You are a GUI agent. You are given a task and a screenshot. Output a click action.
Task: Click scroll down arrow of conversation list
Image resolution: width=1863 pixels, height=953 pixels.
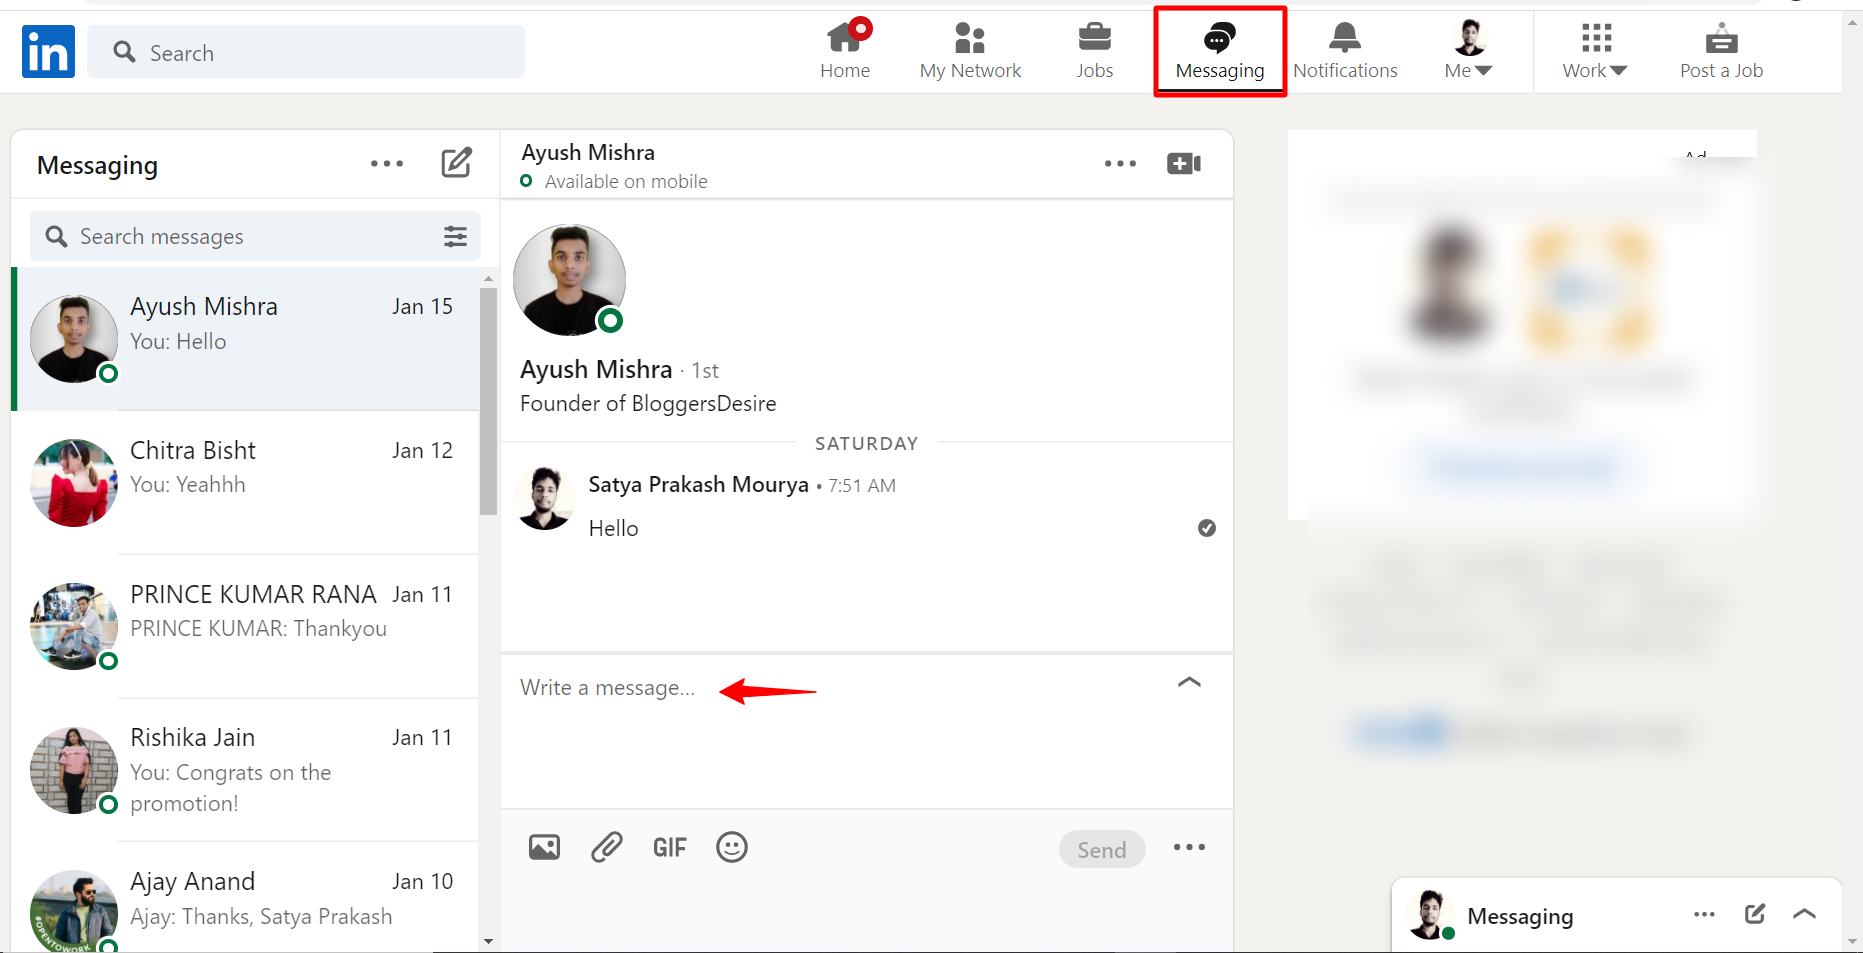[x=488, y=941]
